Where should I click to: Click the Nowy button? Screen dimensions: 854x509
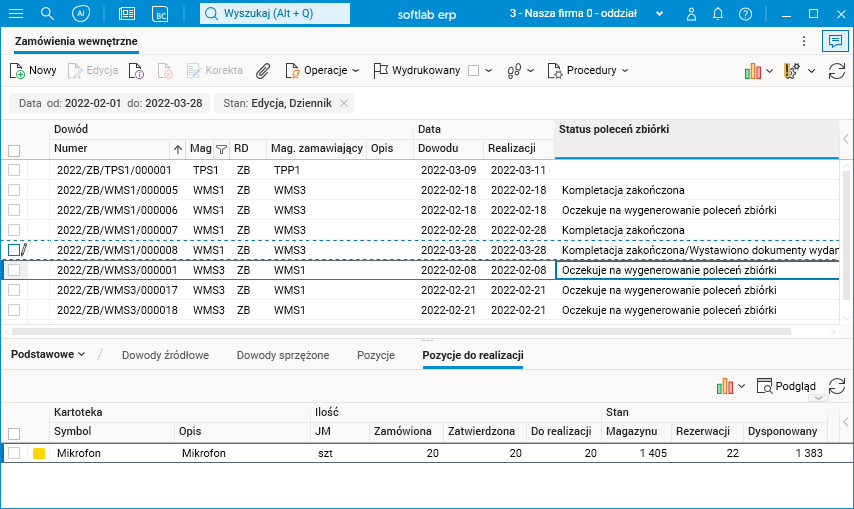pos(33,71)
